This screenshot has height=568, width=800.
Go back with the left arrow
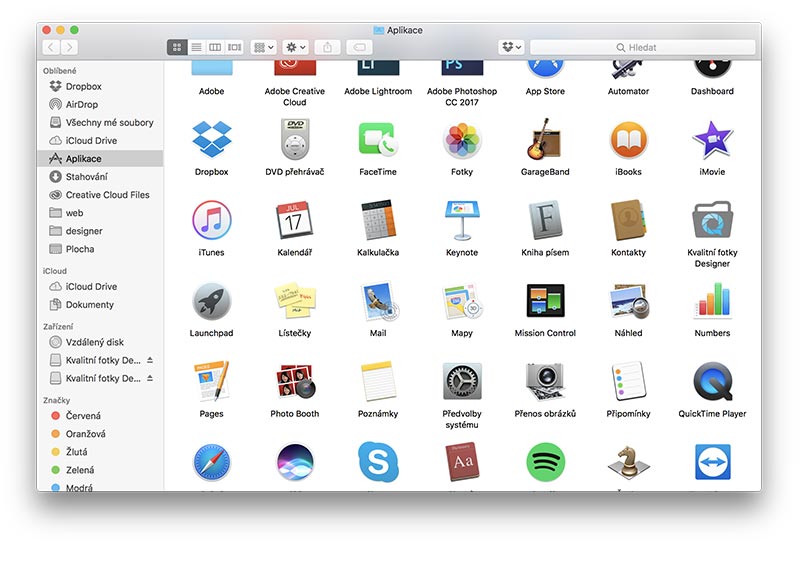pyautogui.click(x=51, y=47)
